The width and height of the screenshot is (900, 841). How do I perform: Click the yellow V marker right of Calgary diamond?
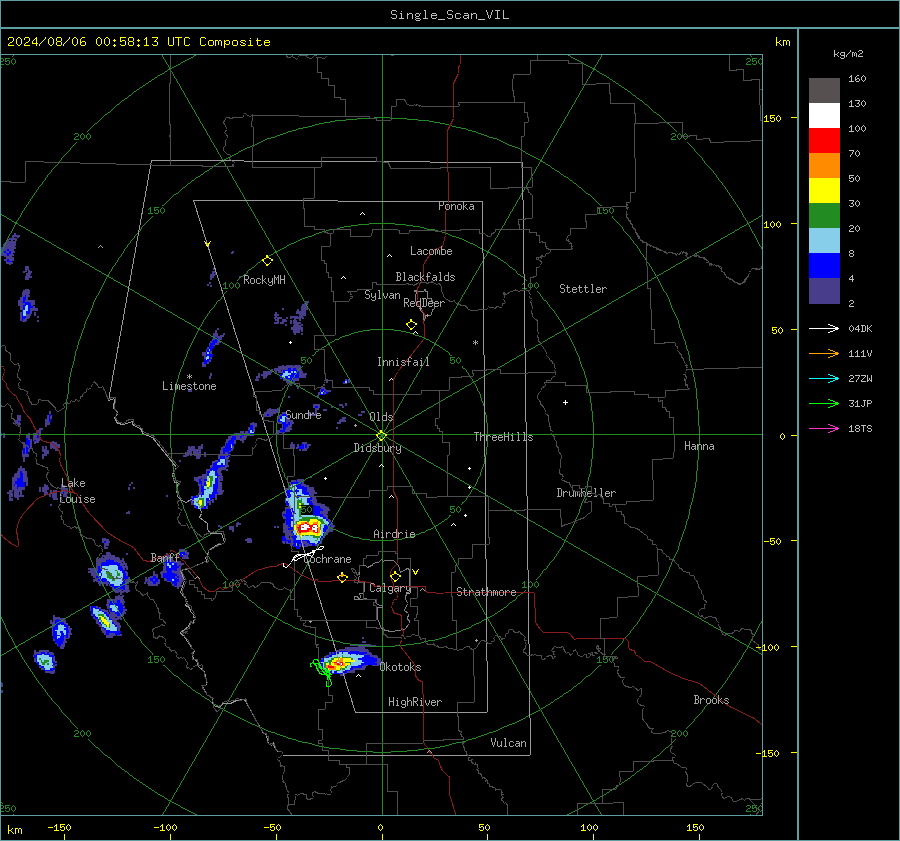pyautogui.click(x=416, y=572)
